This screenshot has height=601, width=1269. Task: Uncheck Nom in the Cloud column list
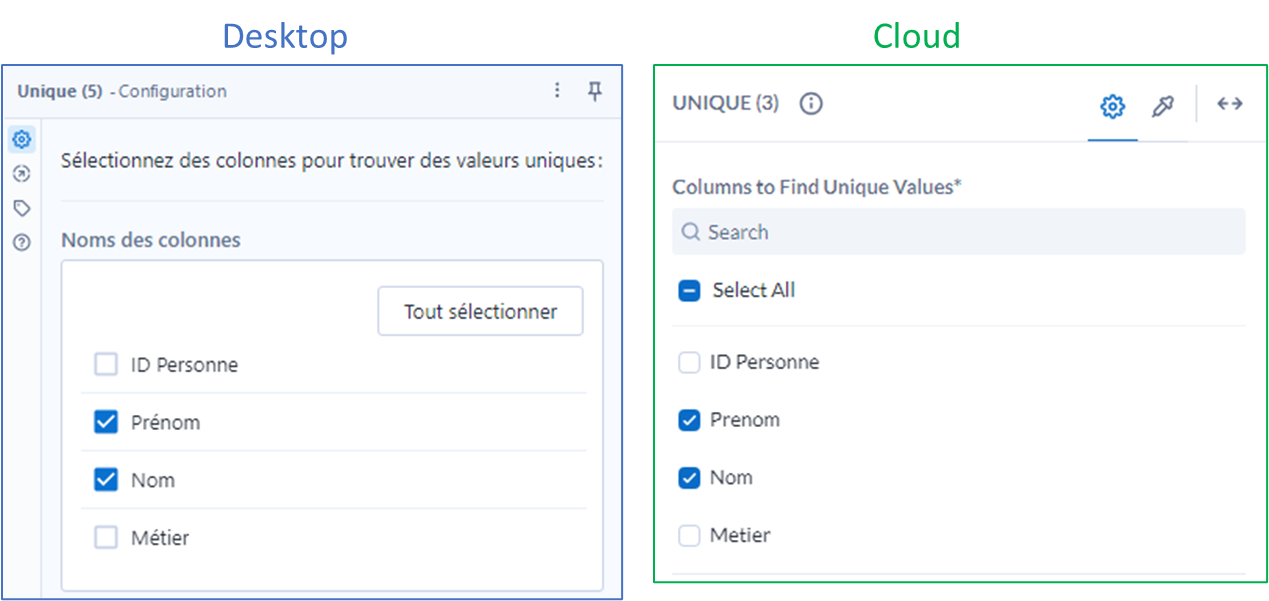[688, 477]
